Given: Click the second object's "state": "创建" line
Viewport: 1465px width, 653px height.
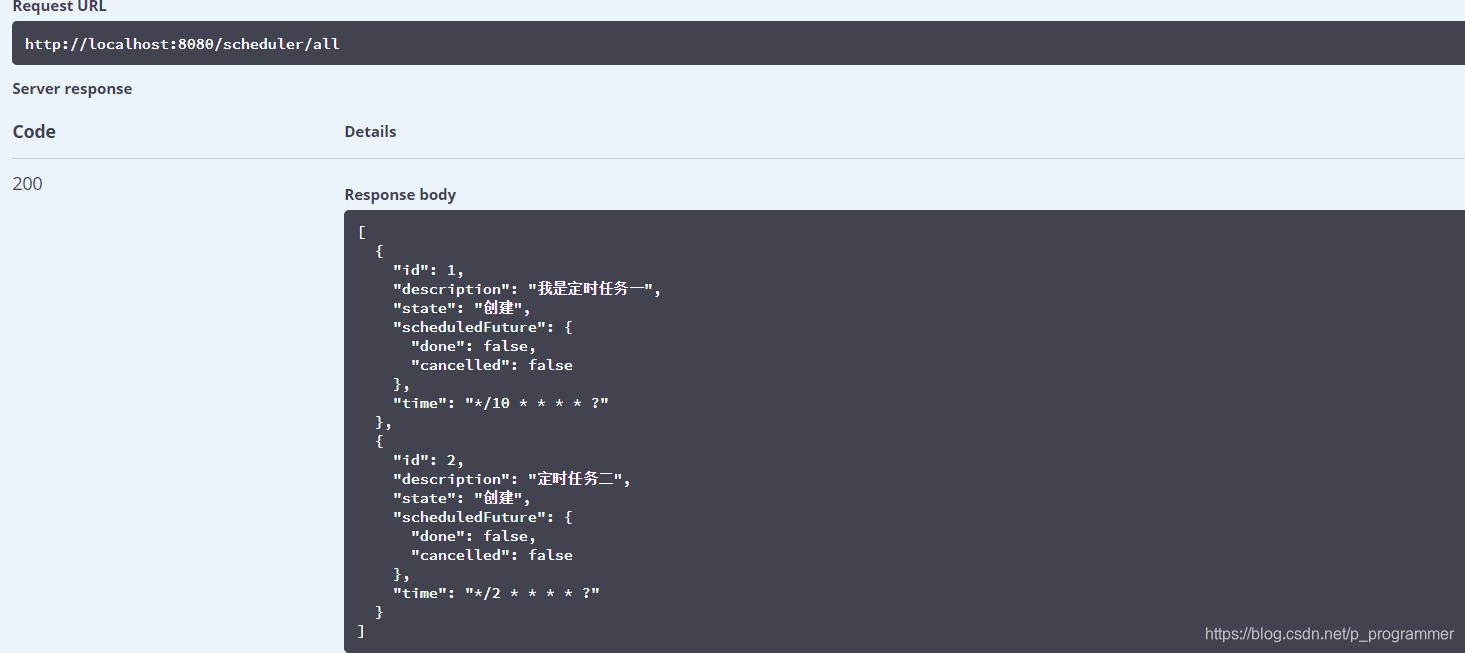Looking at the screenshot, I should click(x=461, y=498).
